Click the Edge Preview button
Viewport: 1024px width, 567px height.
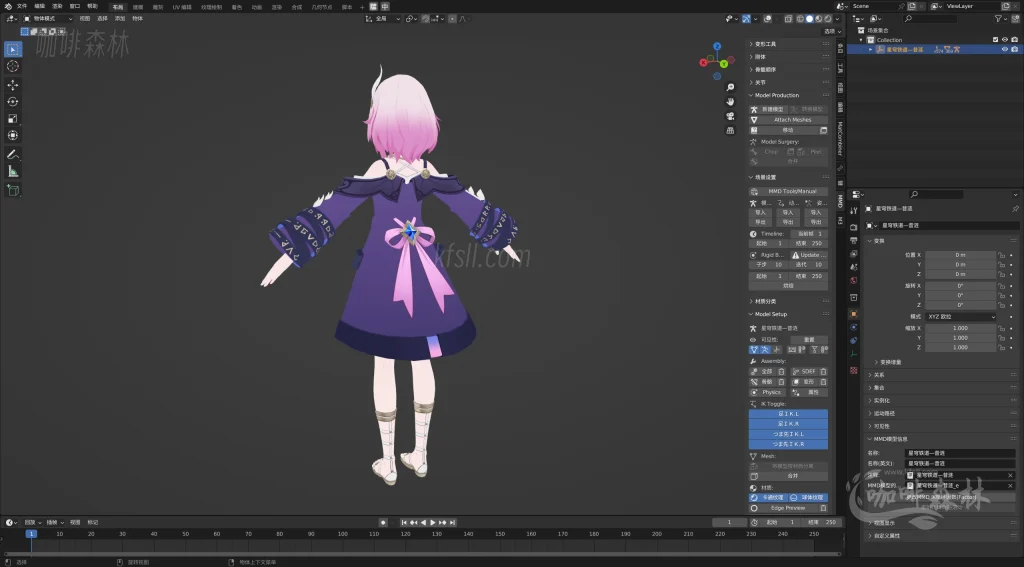coord(783,508)
